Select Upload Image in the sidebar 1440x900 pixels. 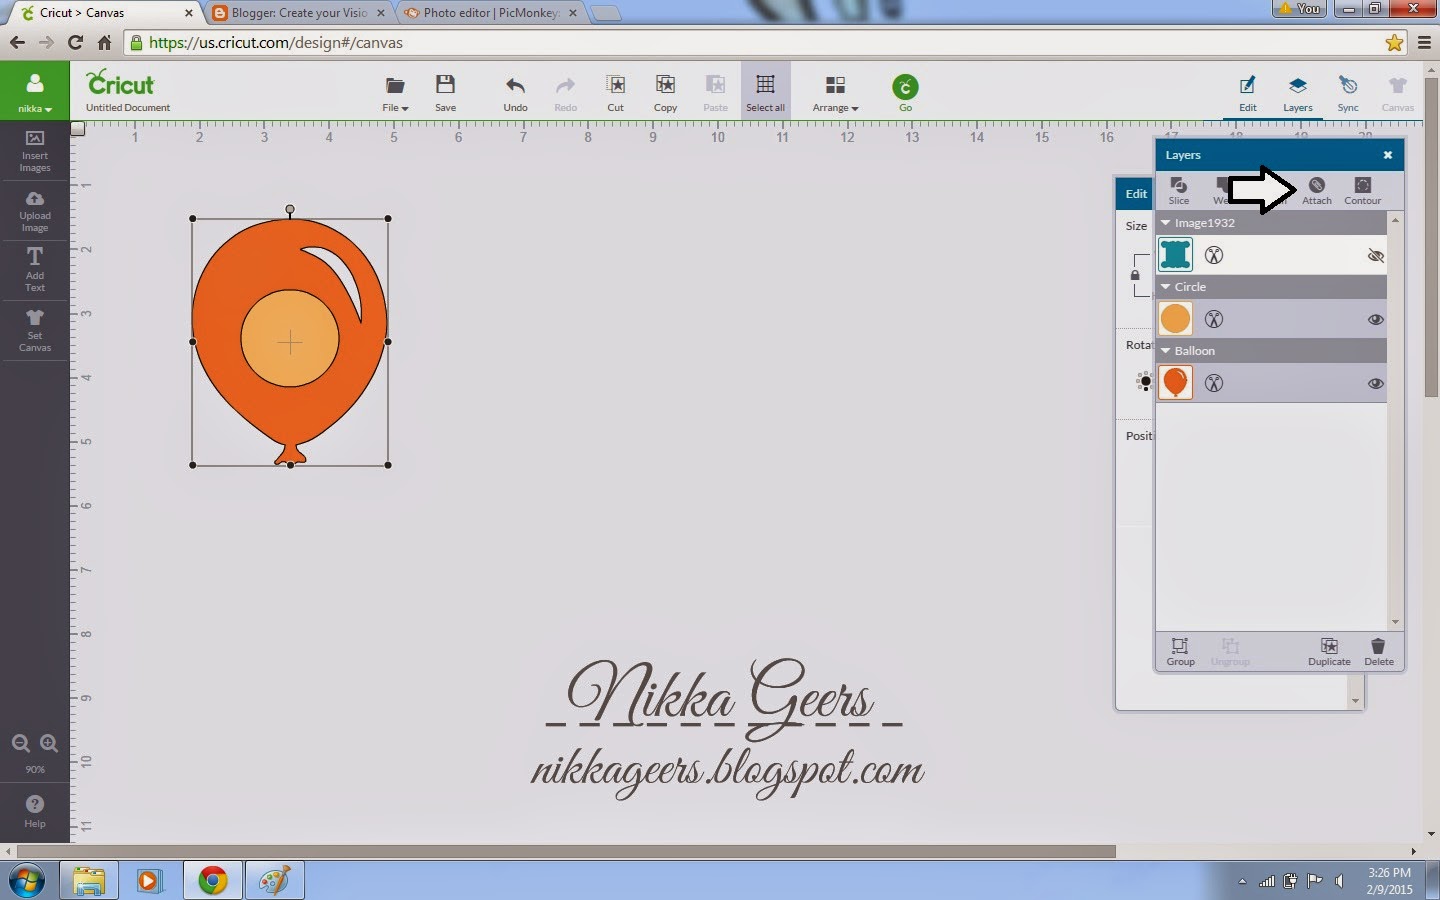click(34, 210)
